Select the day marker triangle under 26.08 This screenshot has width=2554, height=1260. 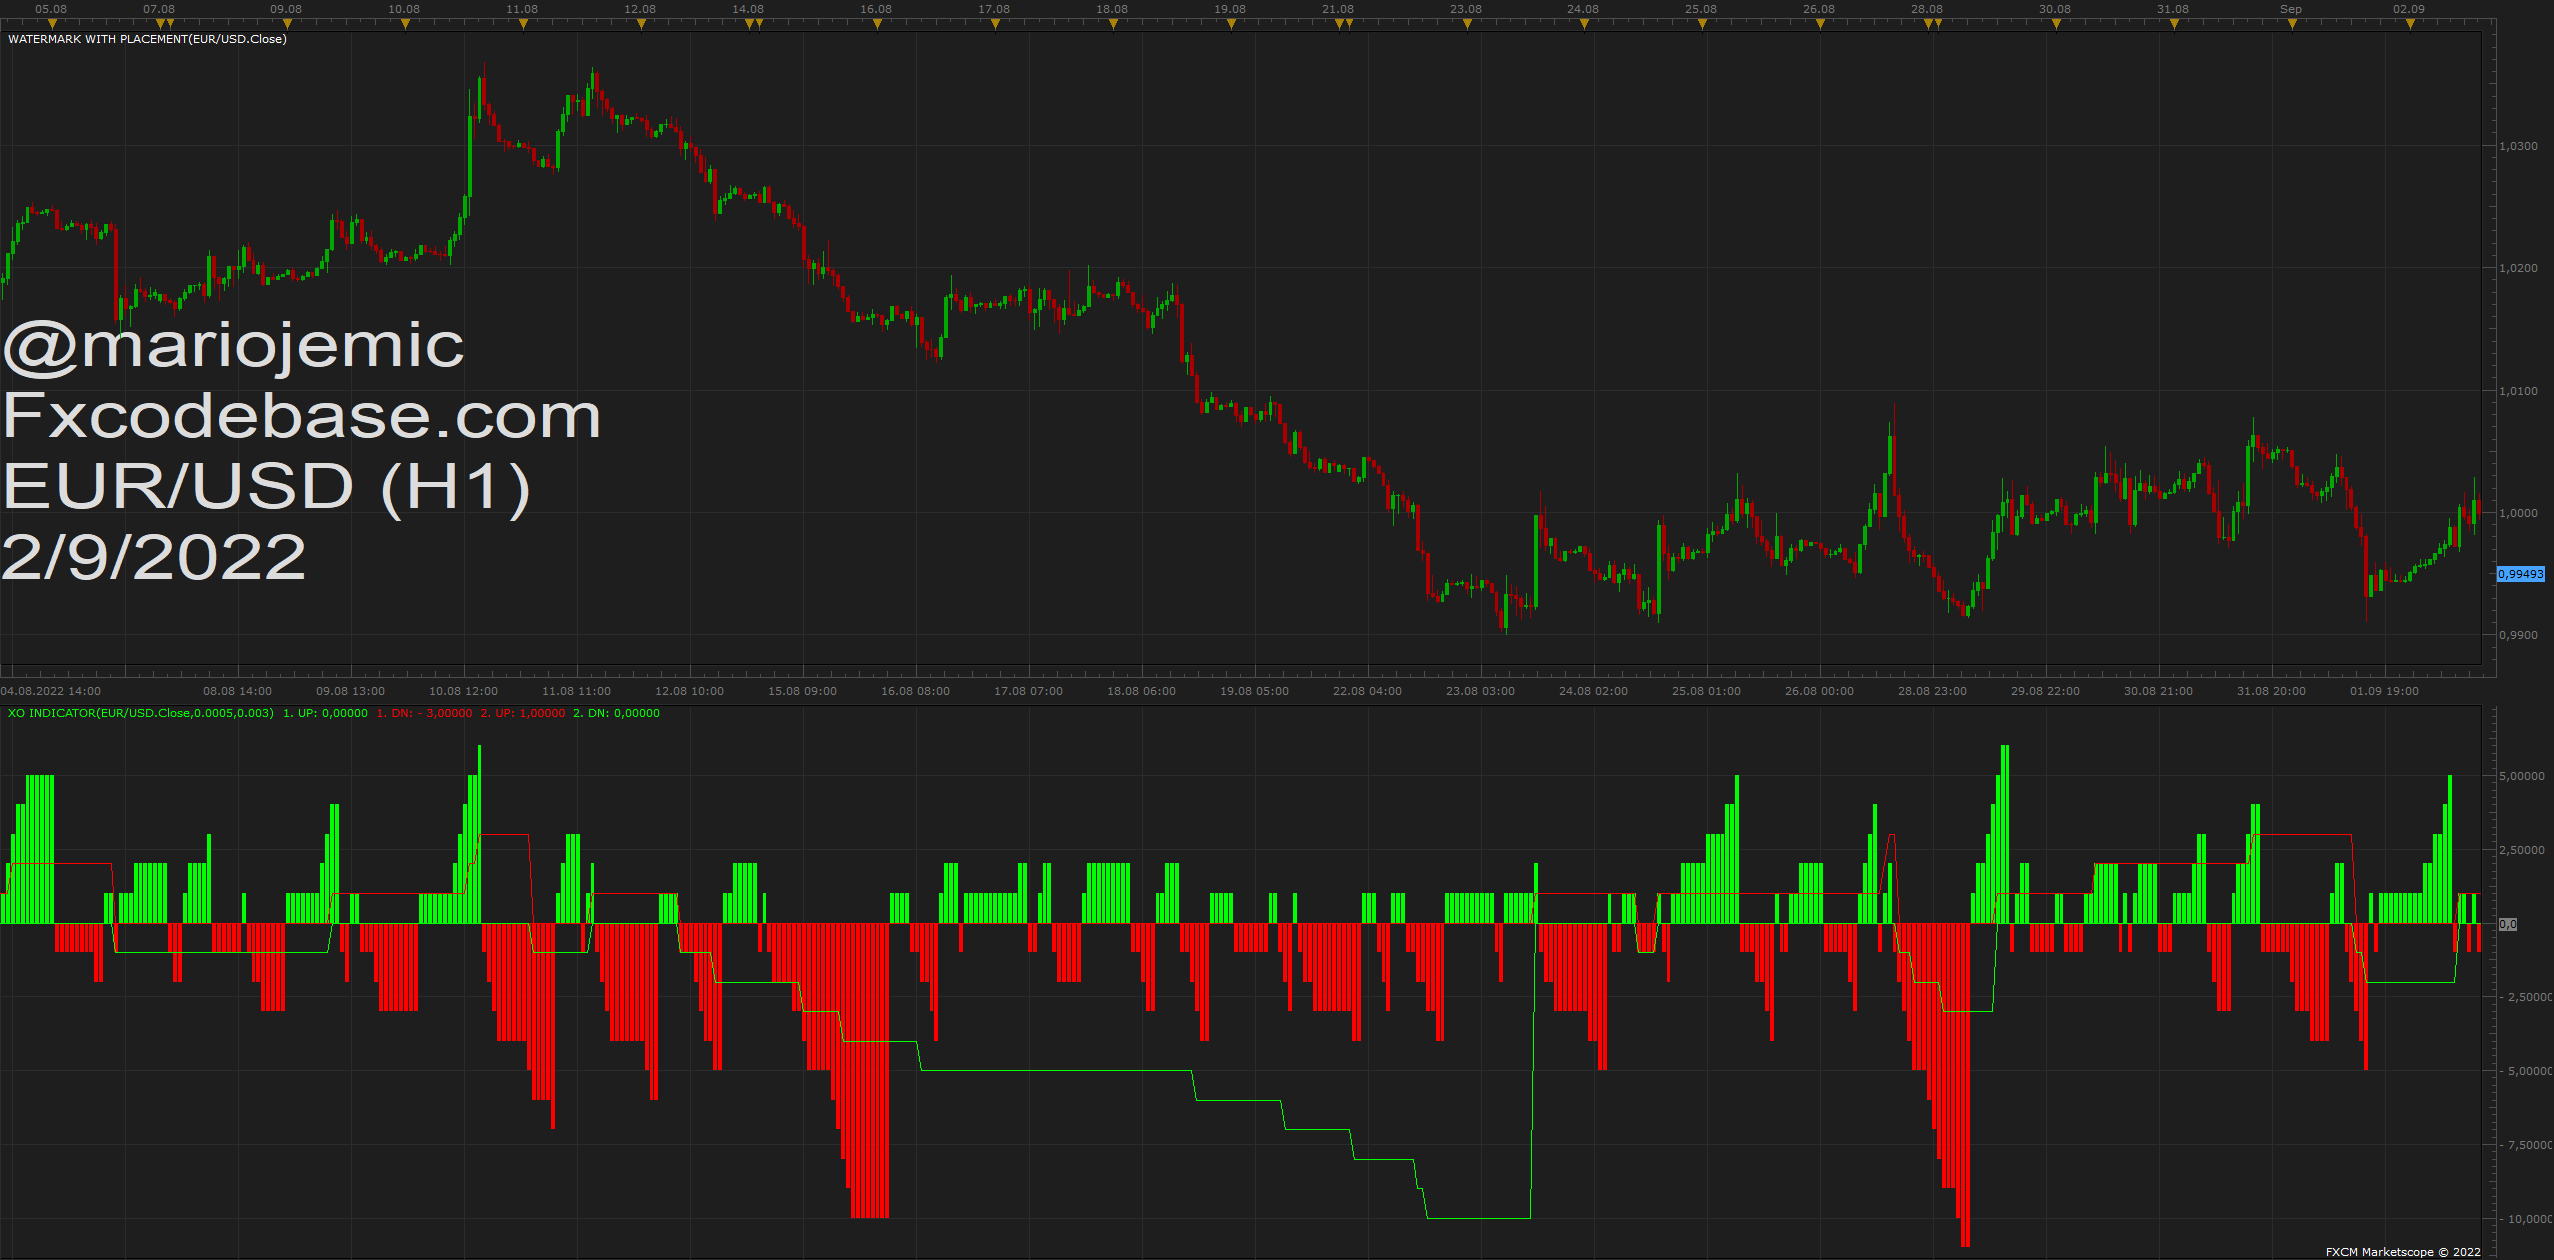coord(1820,24)
